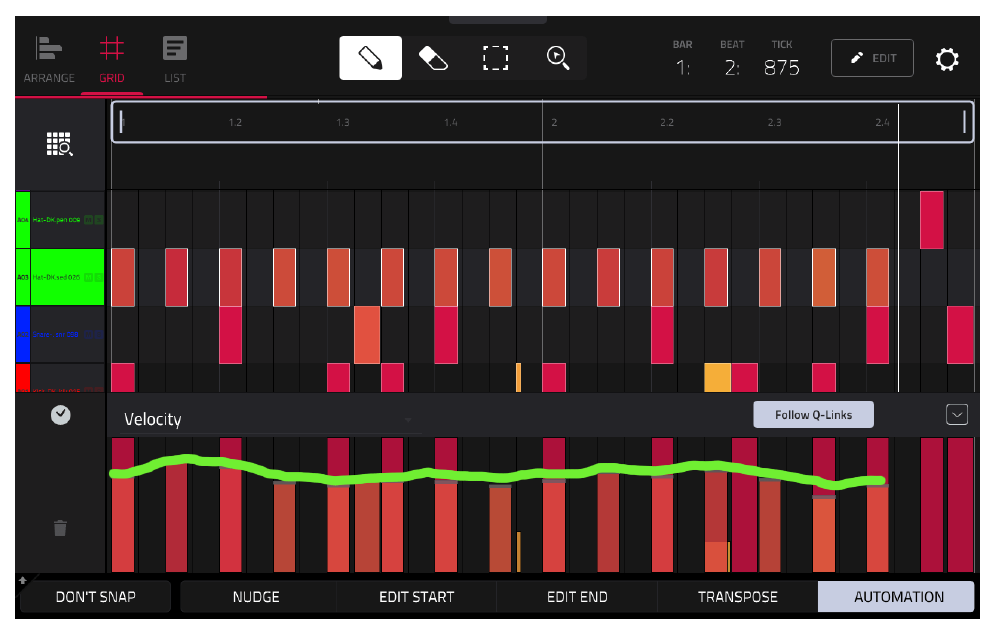Select the blue A02 pad color strip
This screenshot has height=636, width=996.
coord(23,334)
